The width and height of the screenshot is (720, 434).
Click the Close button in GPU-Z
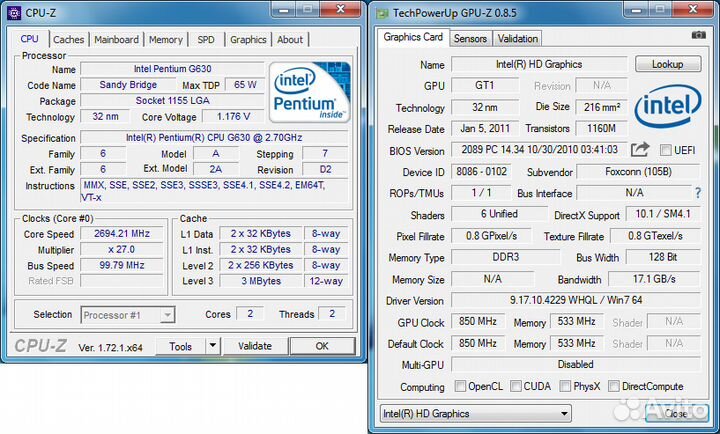pos(676,413)
